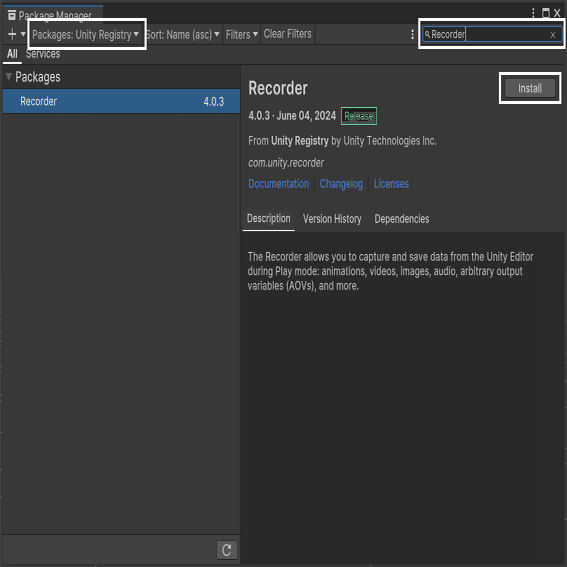Click the 4.0.3 version in the Recorder row
The width and height of the screenshot is (567, 567).
(x=213, y=102)
